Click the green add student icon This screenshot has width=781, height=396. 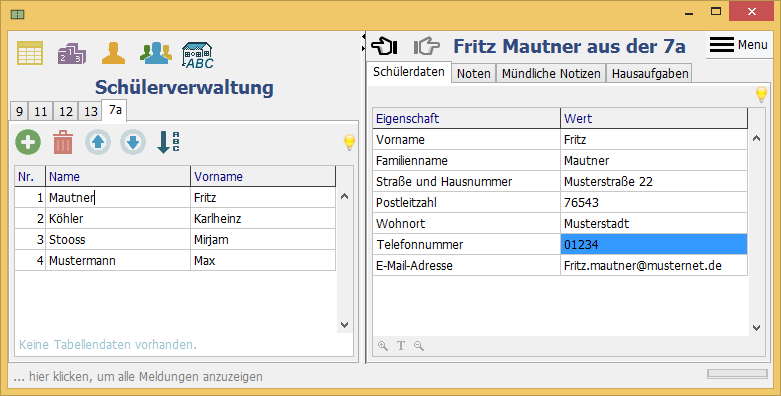[28, 142]
